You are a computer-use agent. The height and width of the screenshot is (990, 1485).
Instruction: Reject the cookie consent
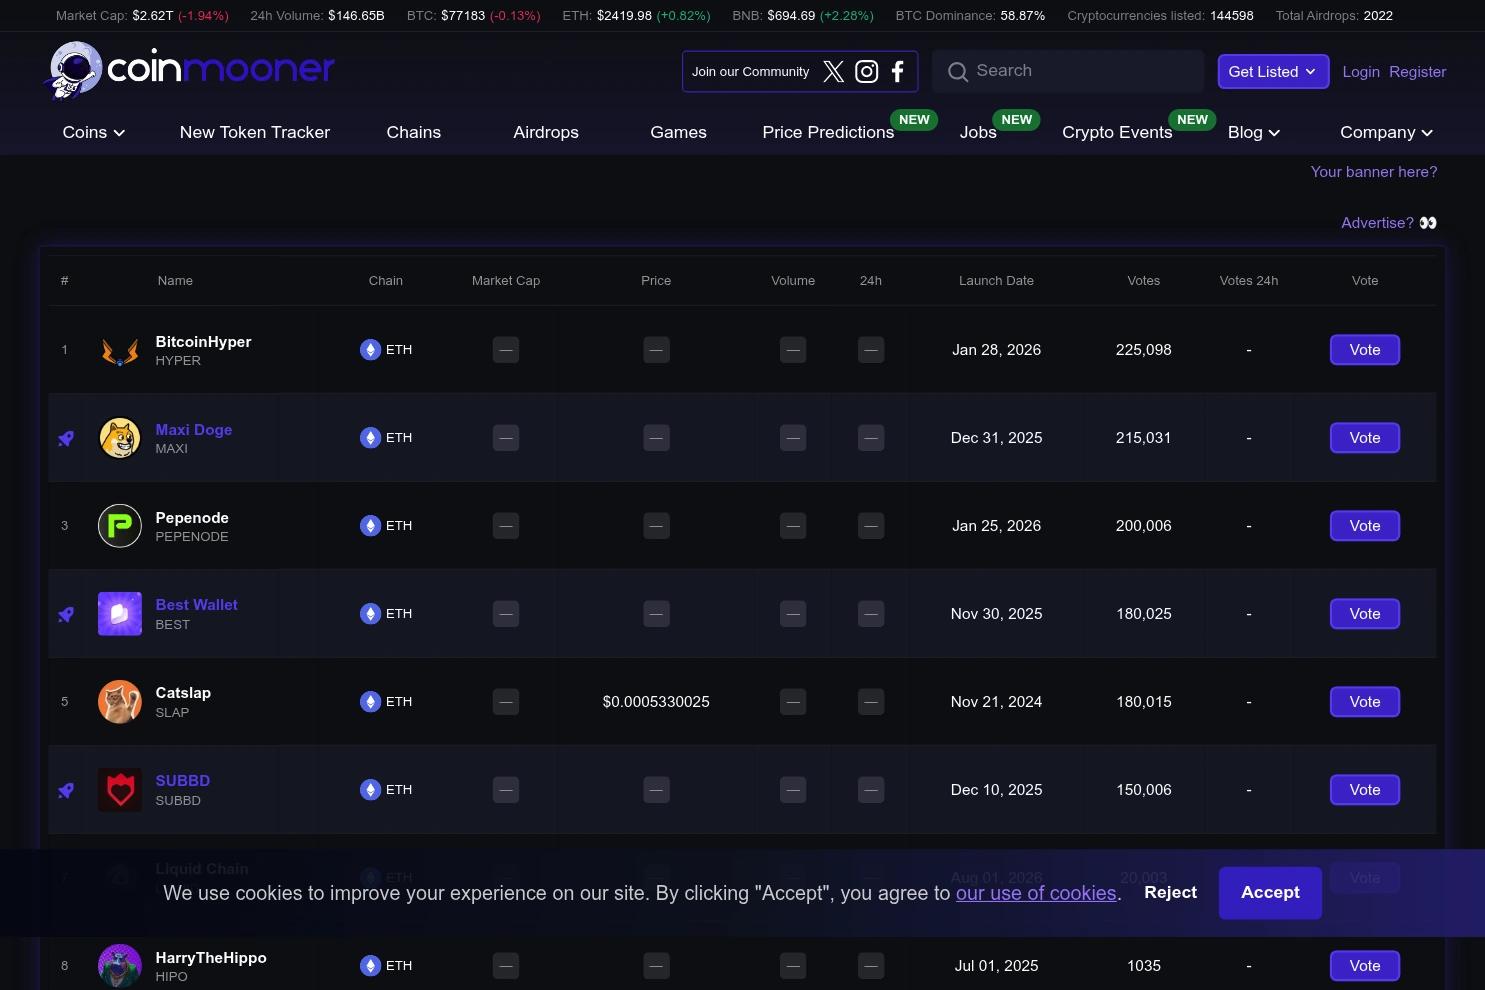pos(1170,893)
